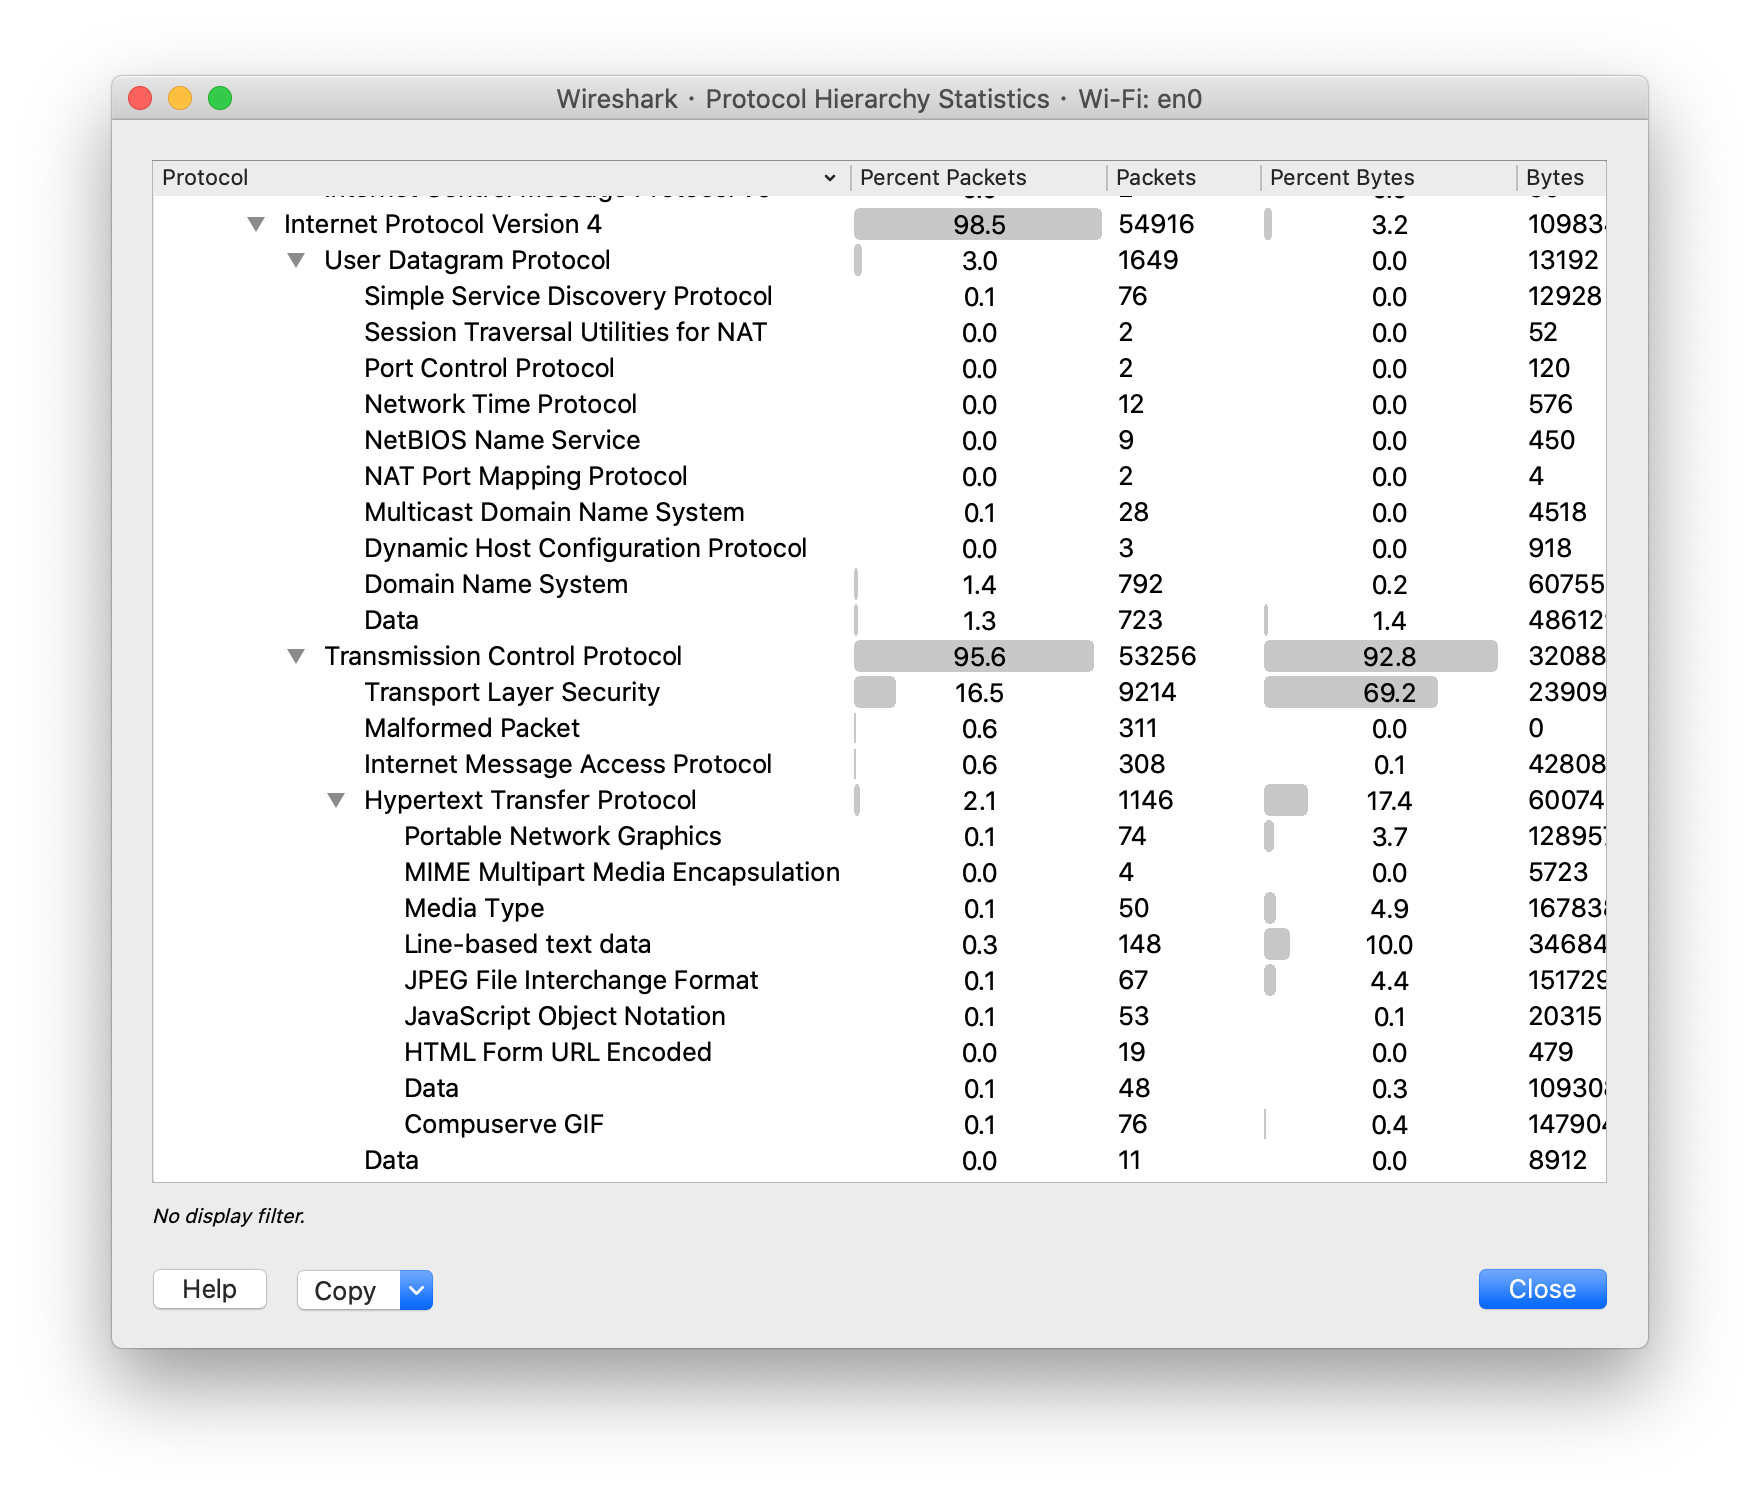Select Malformed Packet row

tap(879, 728)
